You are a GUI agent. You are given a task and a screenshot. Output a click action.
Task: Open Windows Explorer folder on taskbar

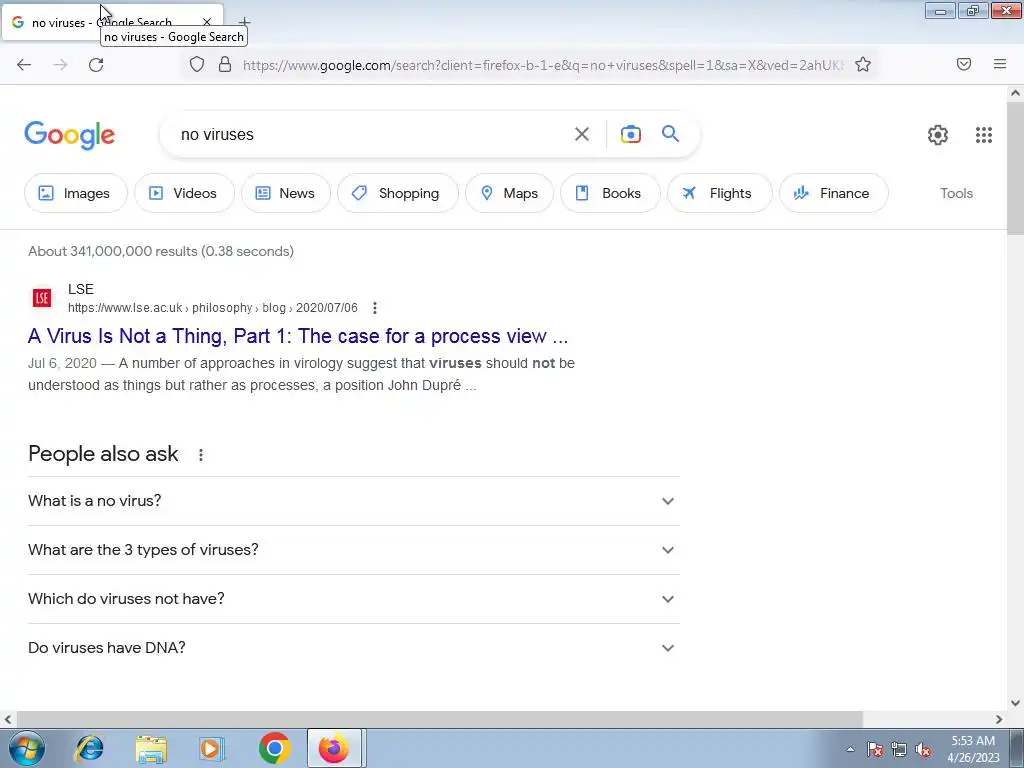point(151,748)
